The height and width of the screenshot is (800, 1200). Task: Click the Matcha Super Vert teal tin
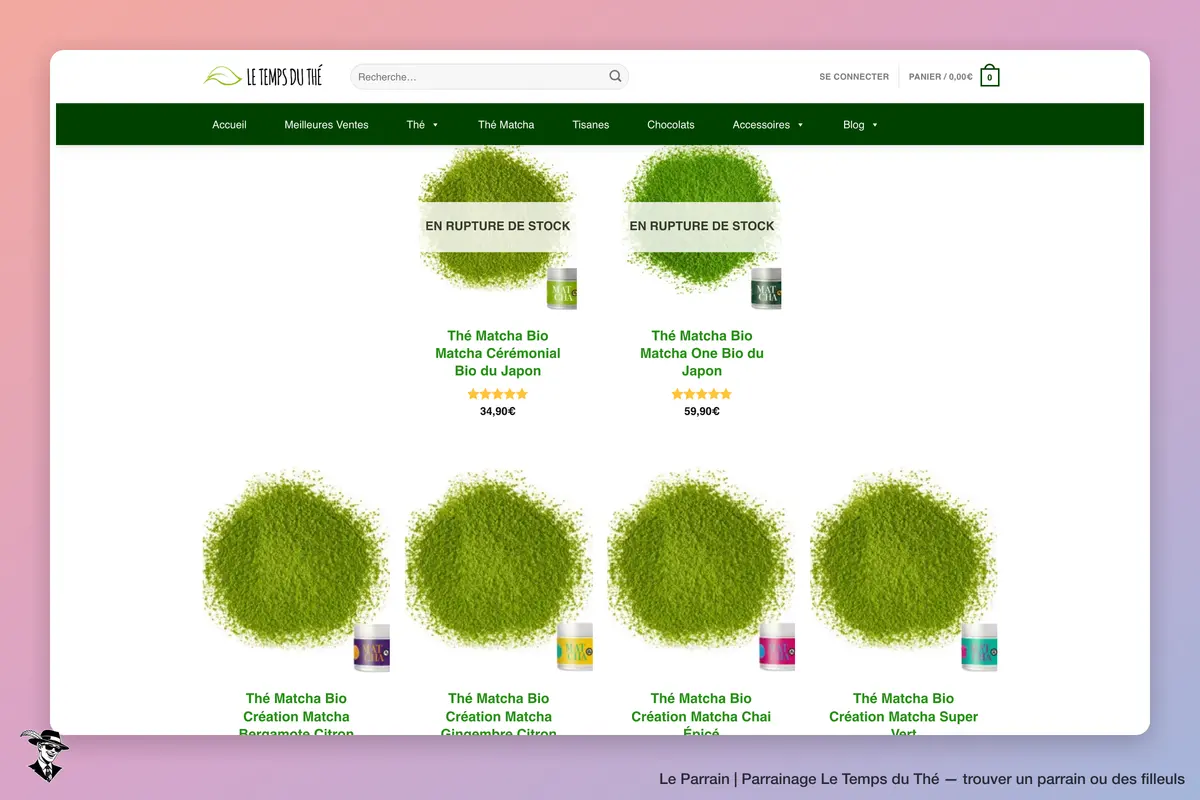click(979, 646)
